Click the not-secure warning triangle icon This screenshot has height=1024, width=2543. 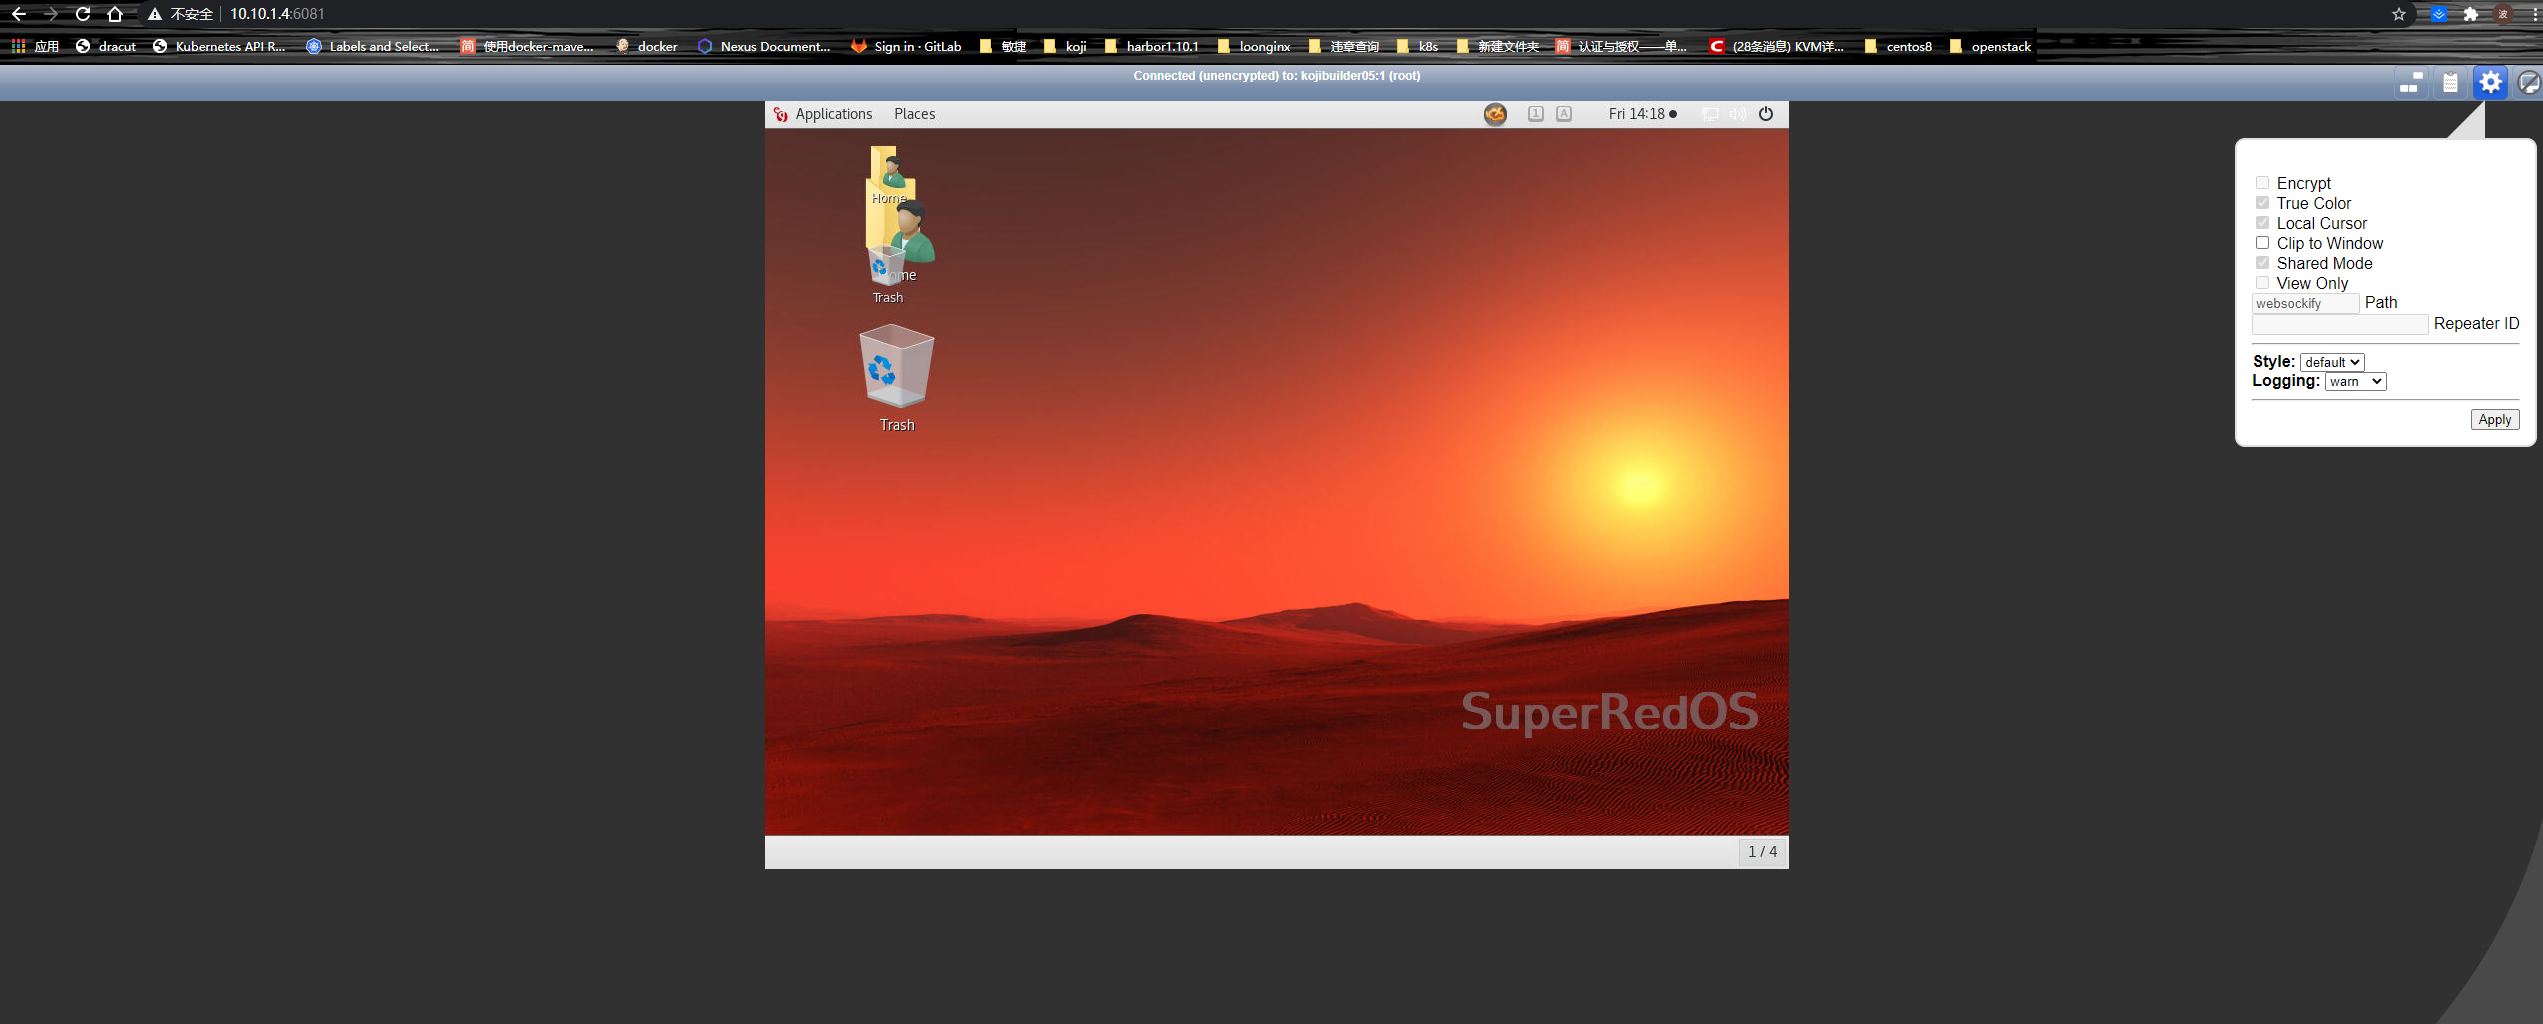click(x=155, y=14)
